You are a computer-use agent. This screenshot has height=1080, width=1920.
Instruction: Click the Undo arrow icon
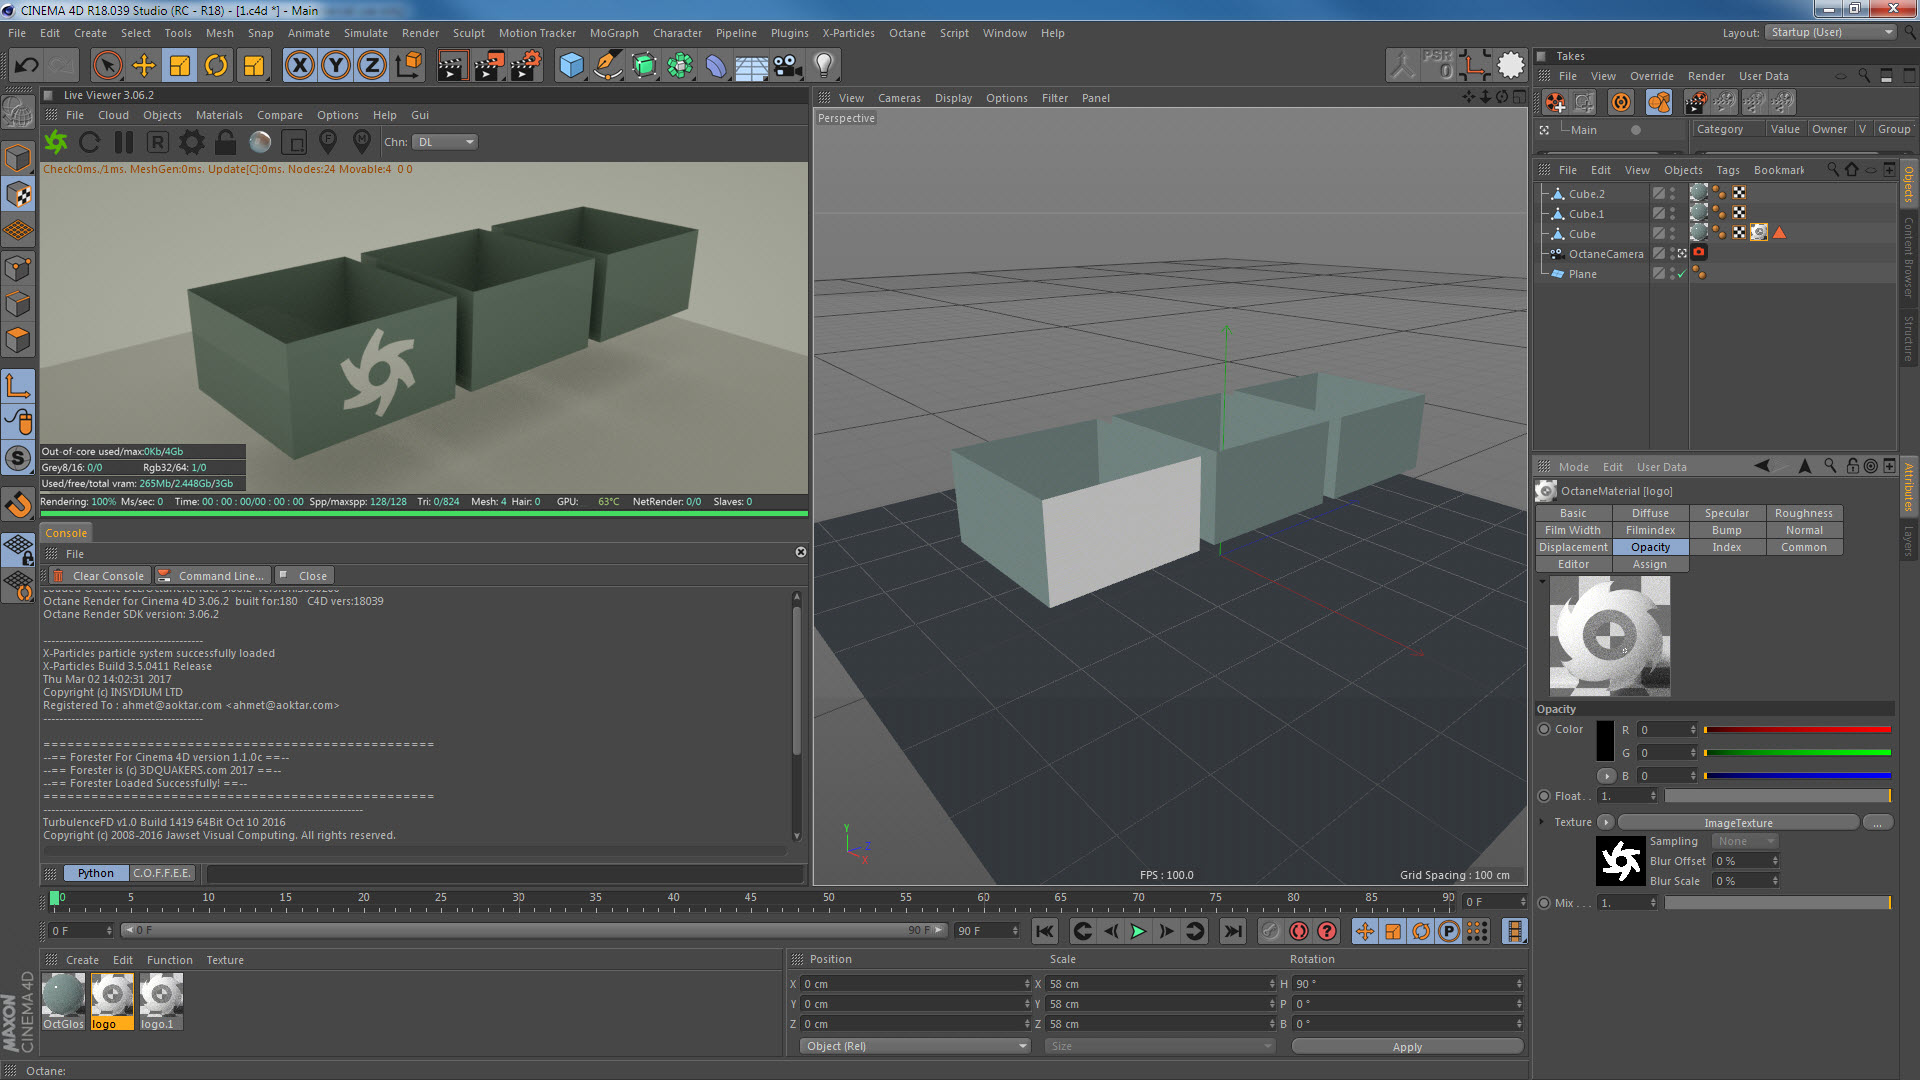[x=26, y=66]
